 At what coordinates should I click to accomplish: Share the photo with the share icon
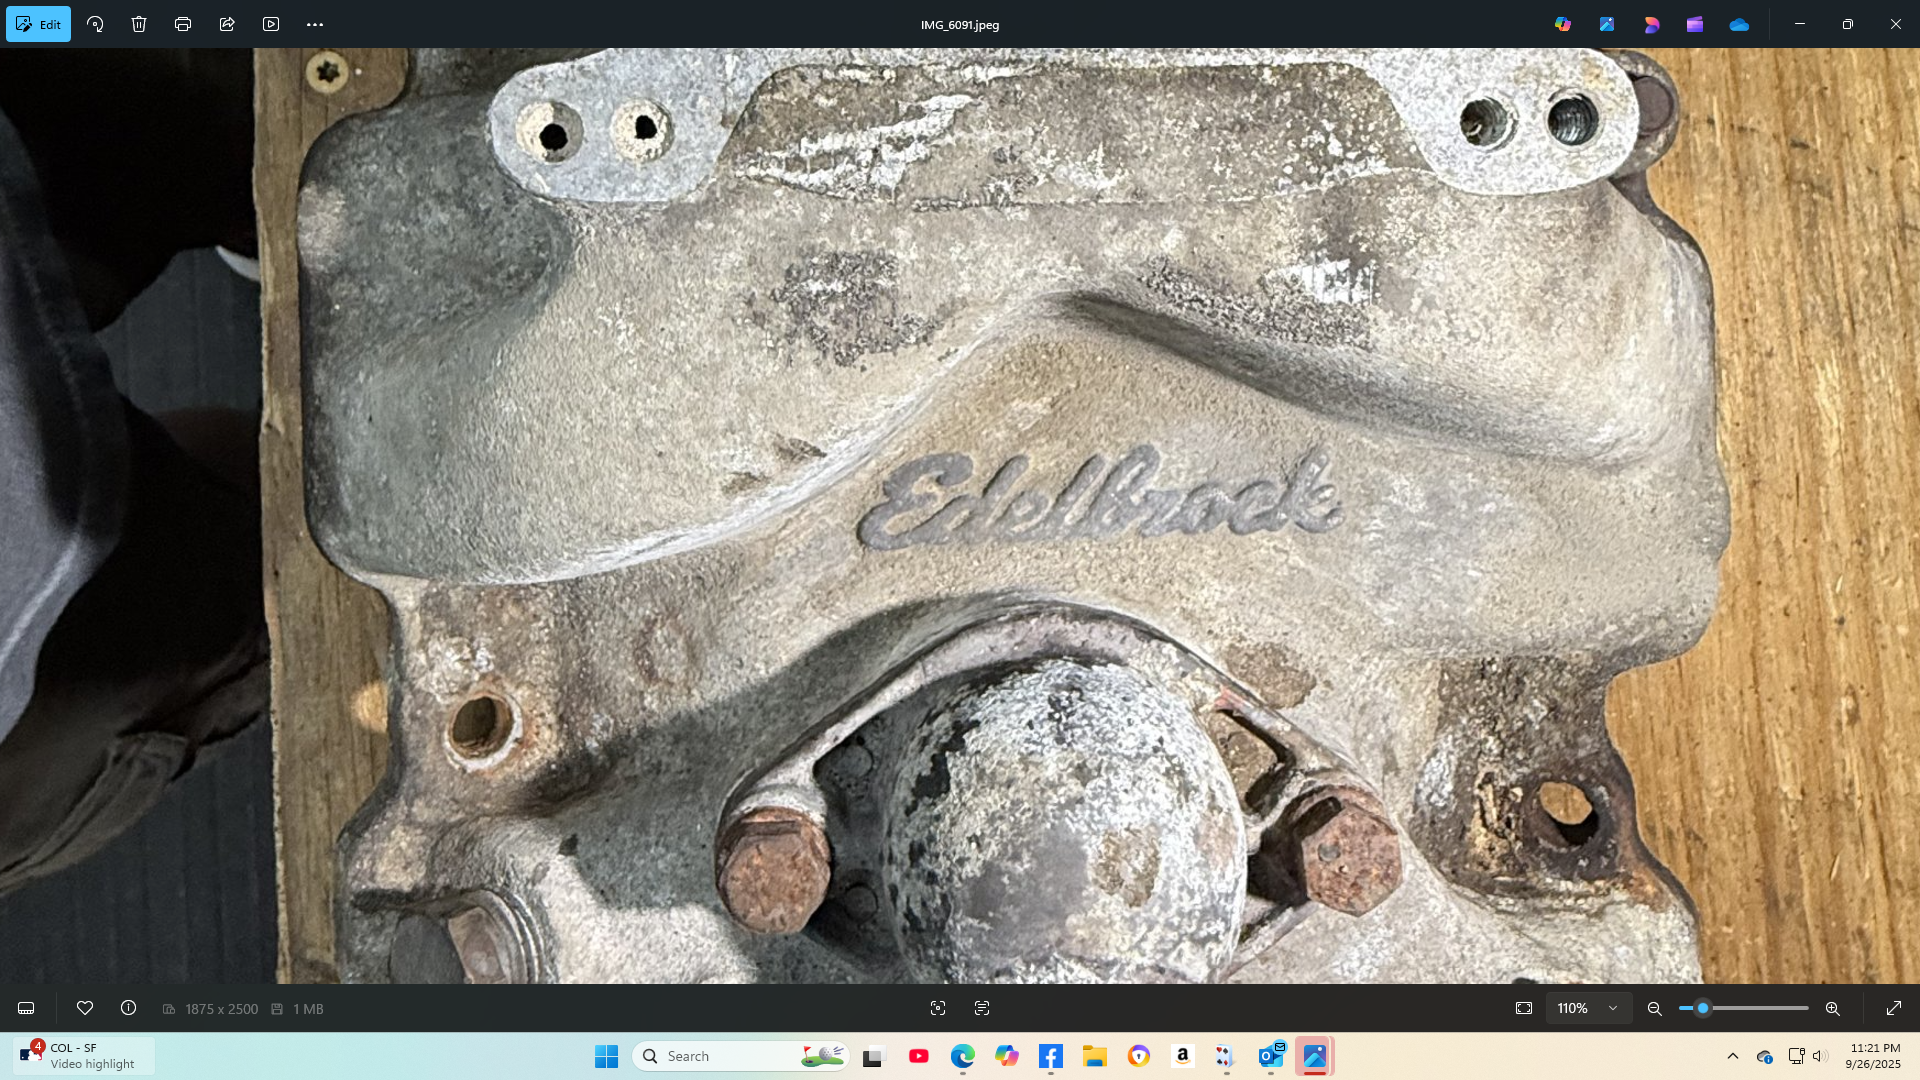(x=227, y=24)
